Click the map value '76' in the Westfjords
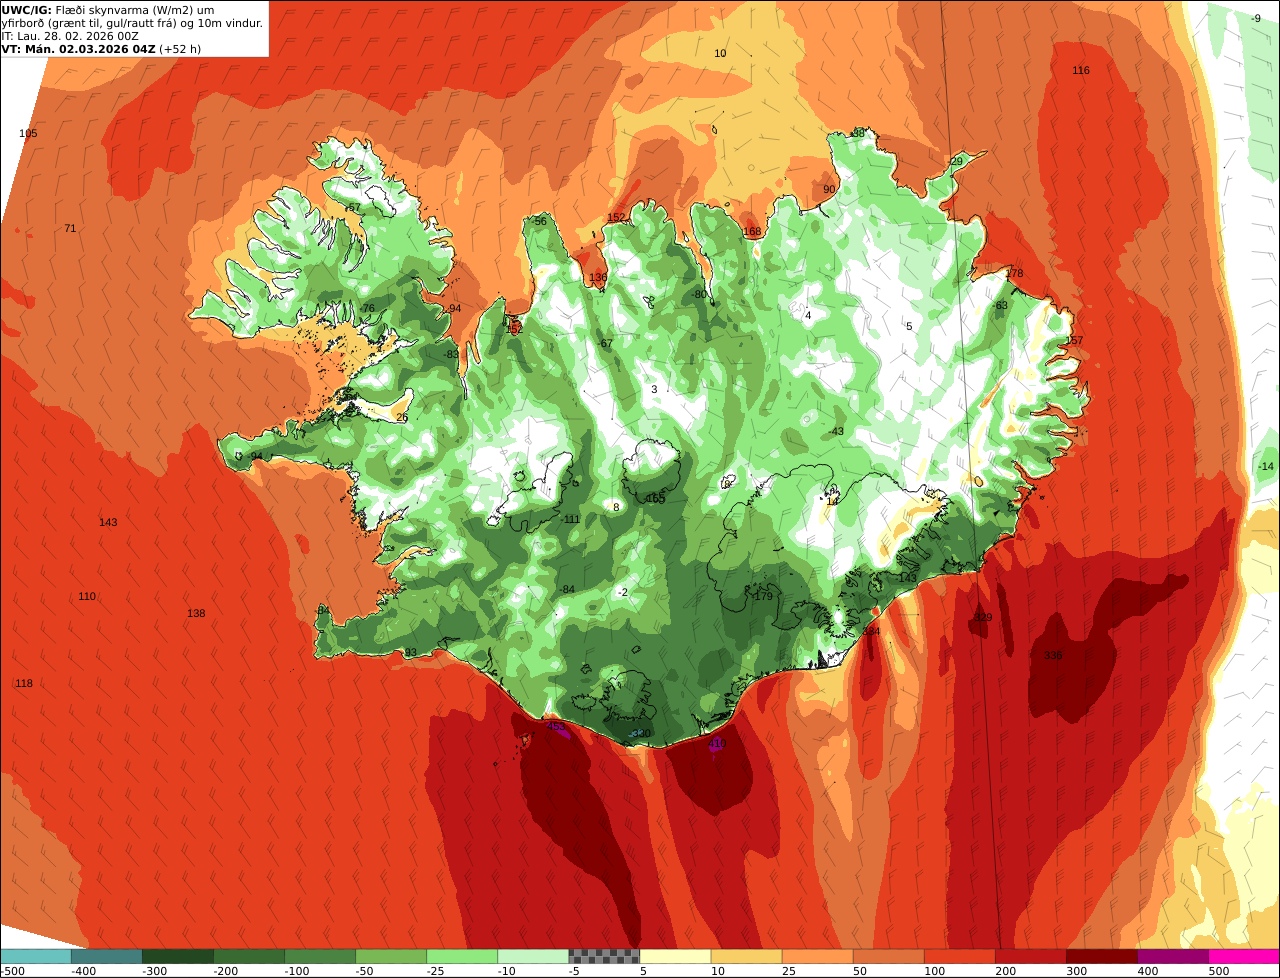This screenshot has height=978, width=1280. click(368, 308)
